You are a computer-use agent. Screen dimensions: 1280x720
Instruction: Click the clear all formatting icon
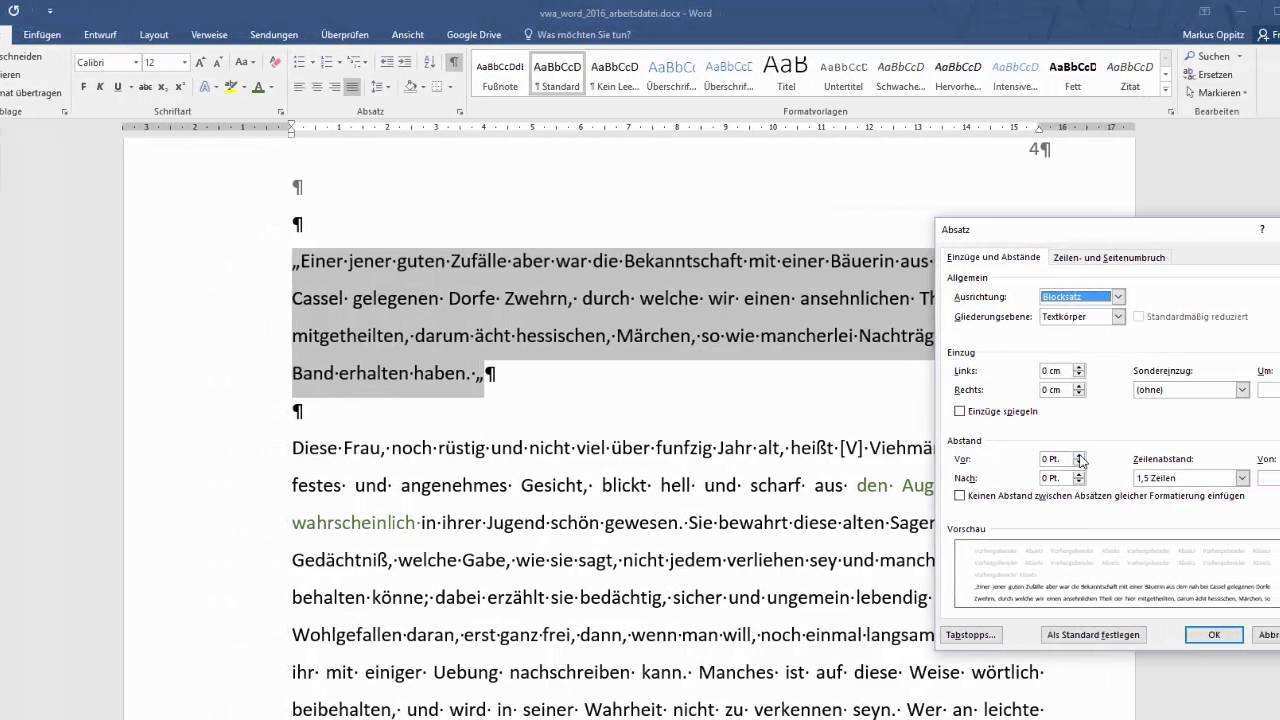(x=274, y=62)
